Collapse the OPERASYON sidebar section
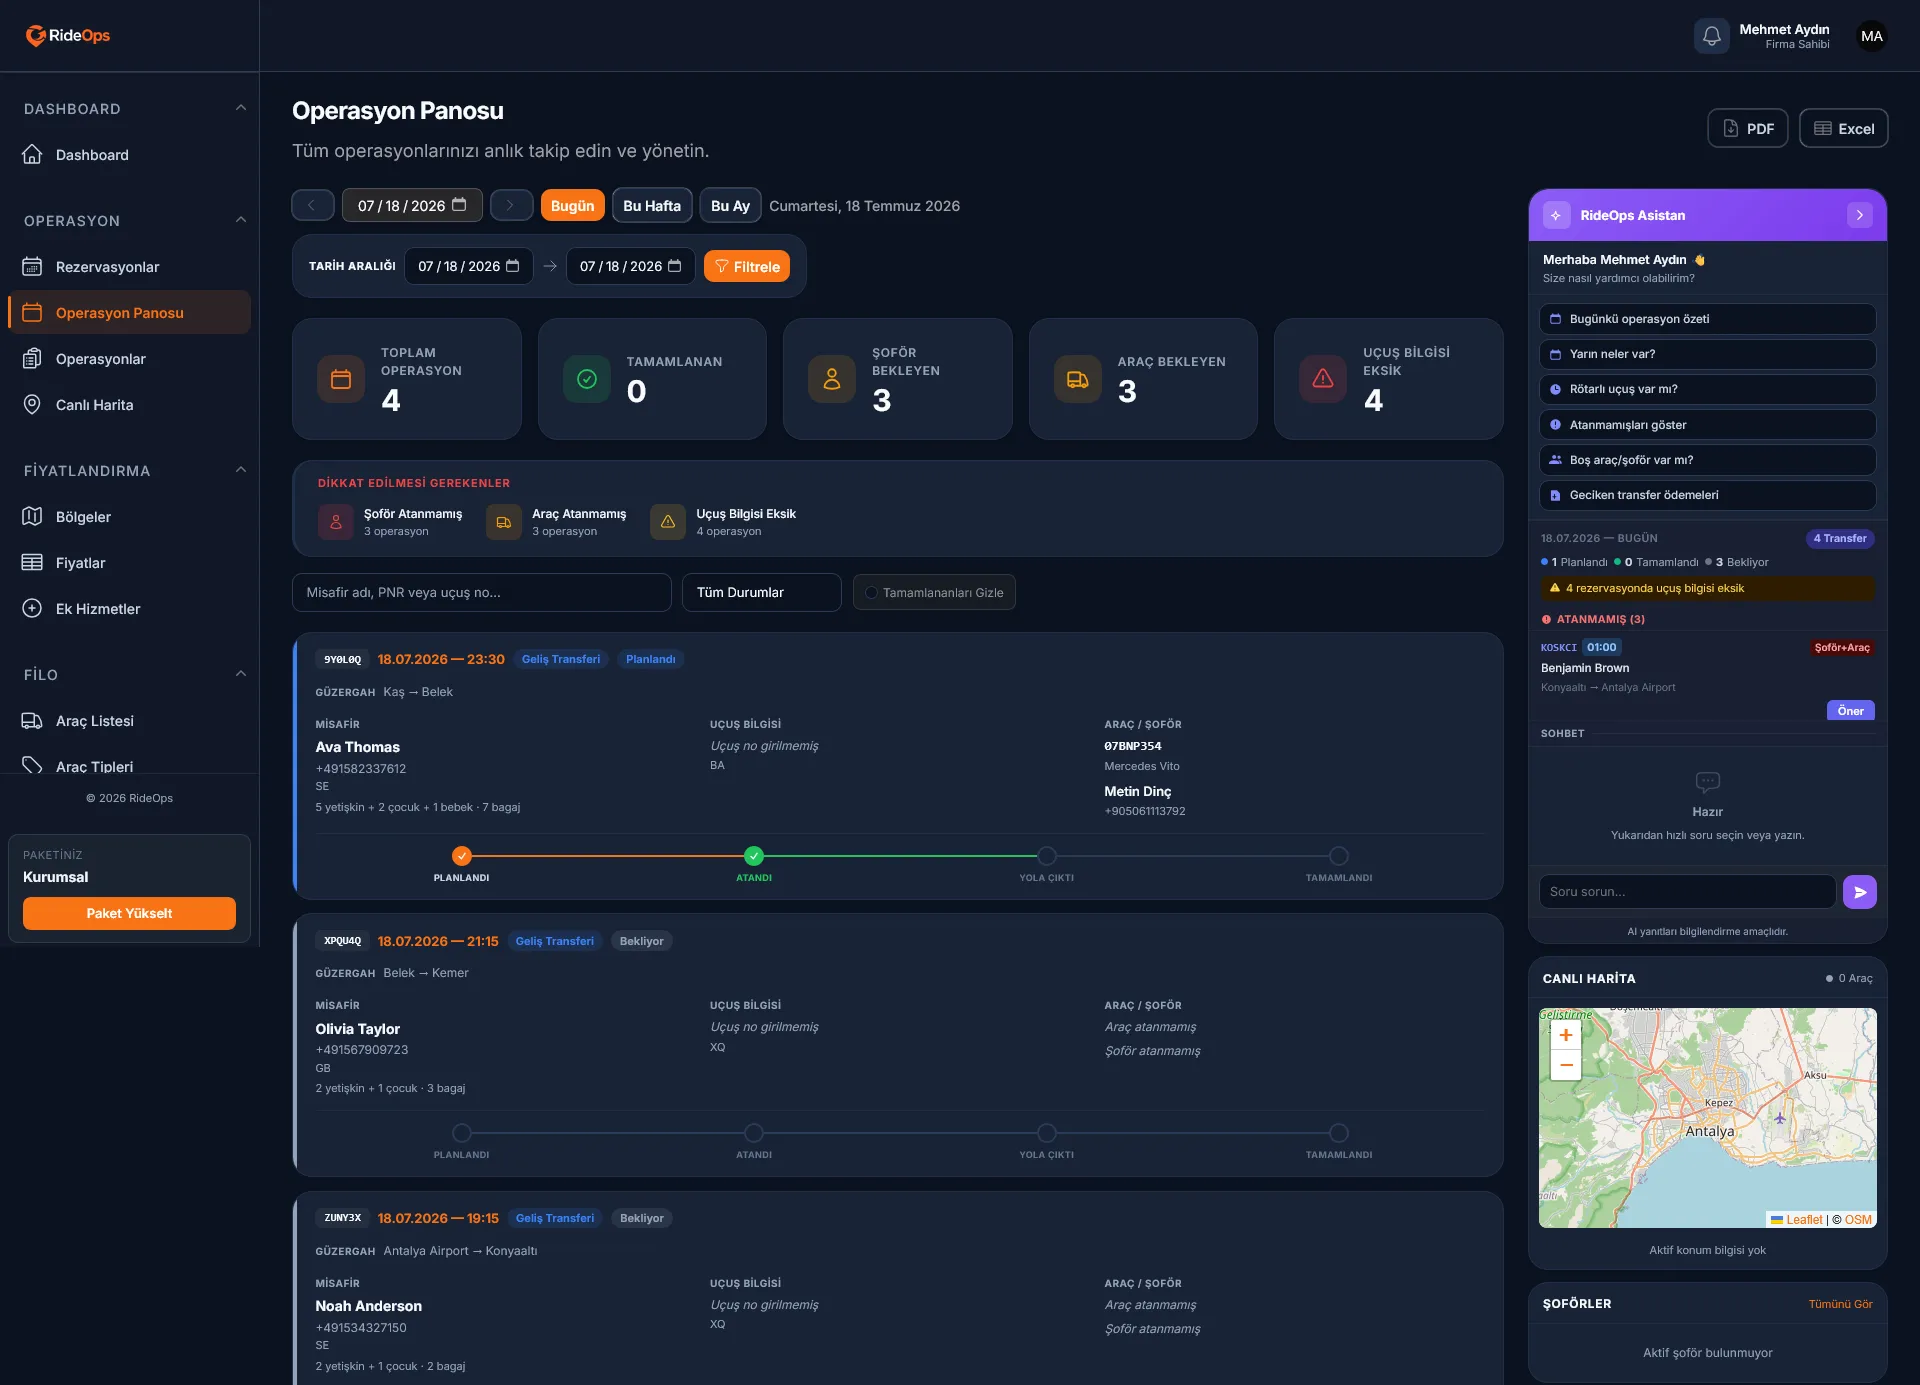Viewport: 1920px width, 1385px height. 240,220
